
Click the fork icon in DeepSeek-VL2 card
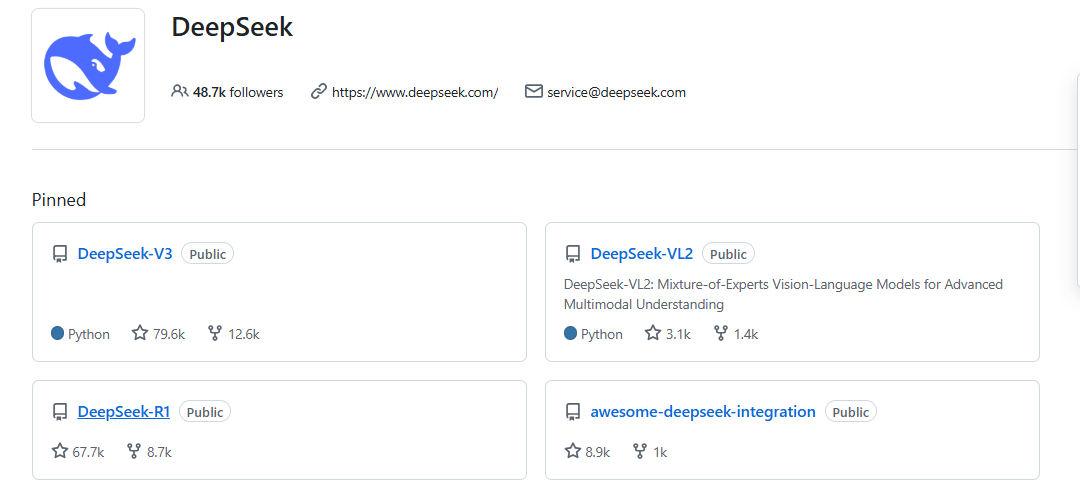[720, 334]
